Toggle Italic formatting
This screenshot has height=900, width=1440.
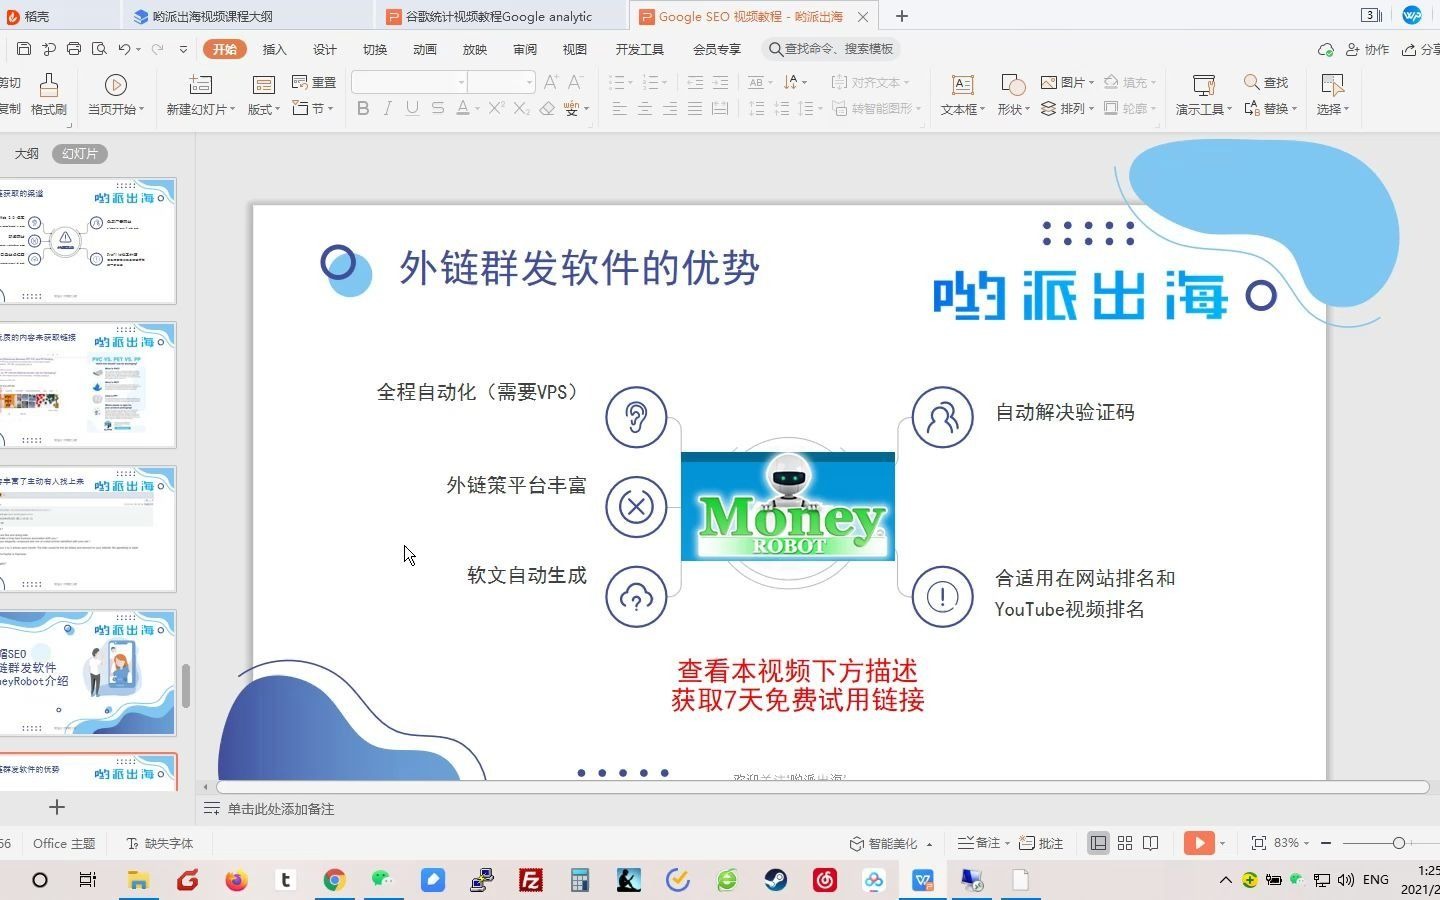pyautogui.click(x=388, y=108)
